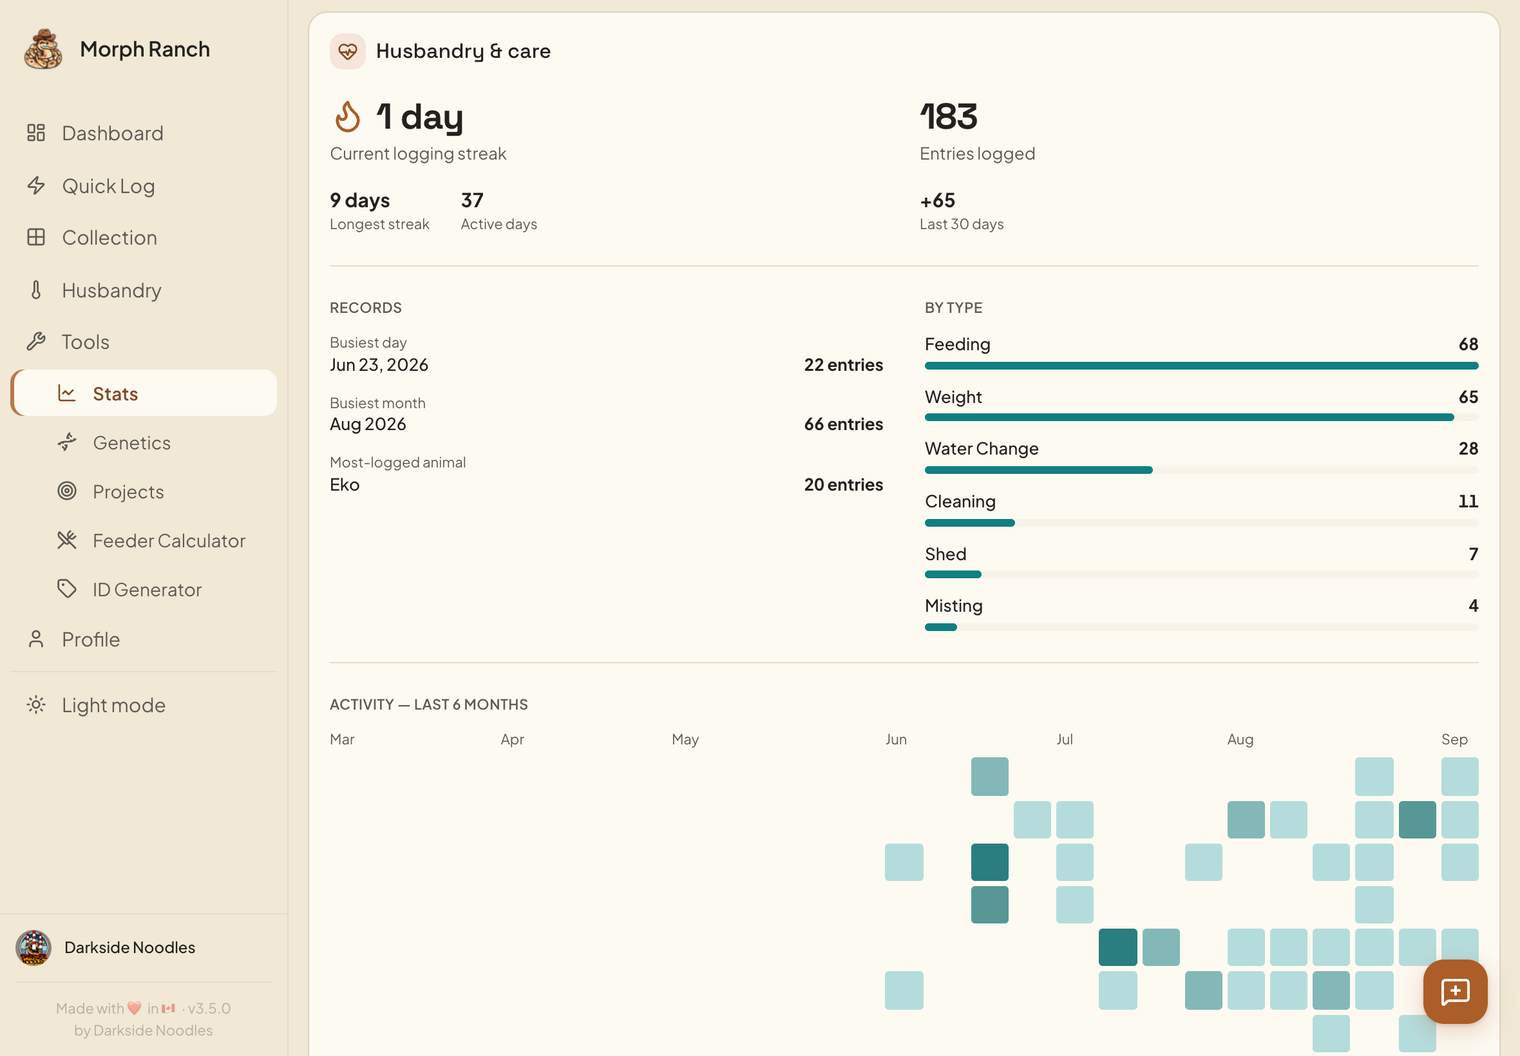Click the '22 entries' count
This screenshot has width=1520, height=1056.
pyautogui.click(x=843, y=365)
